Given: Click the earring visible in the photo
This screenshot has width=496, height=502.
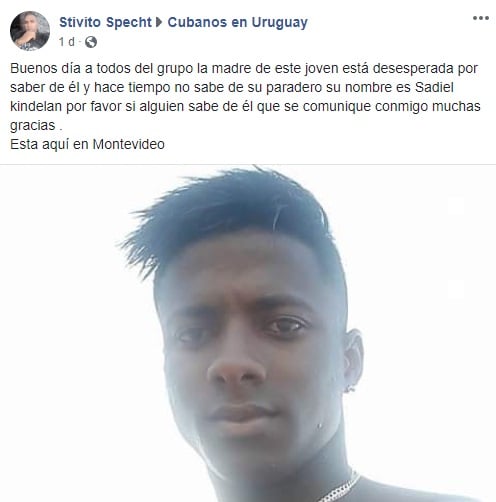Looking at the screenshot, I should point(350,389).
